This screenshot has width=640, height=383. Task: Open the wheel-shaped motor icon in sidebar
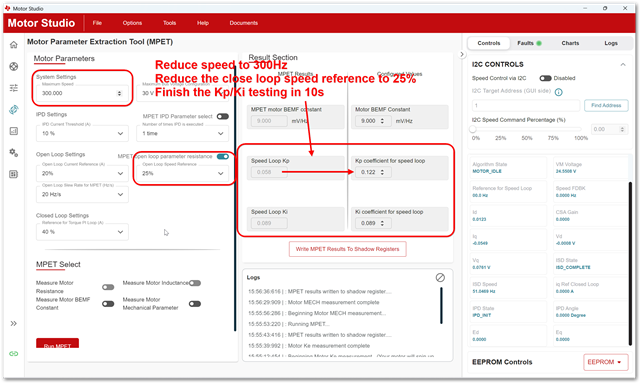click(x=13, y=66)
